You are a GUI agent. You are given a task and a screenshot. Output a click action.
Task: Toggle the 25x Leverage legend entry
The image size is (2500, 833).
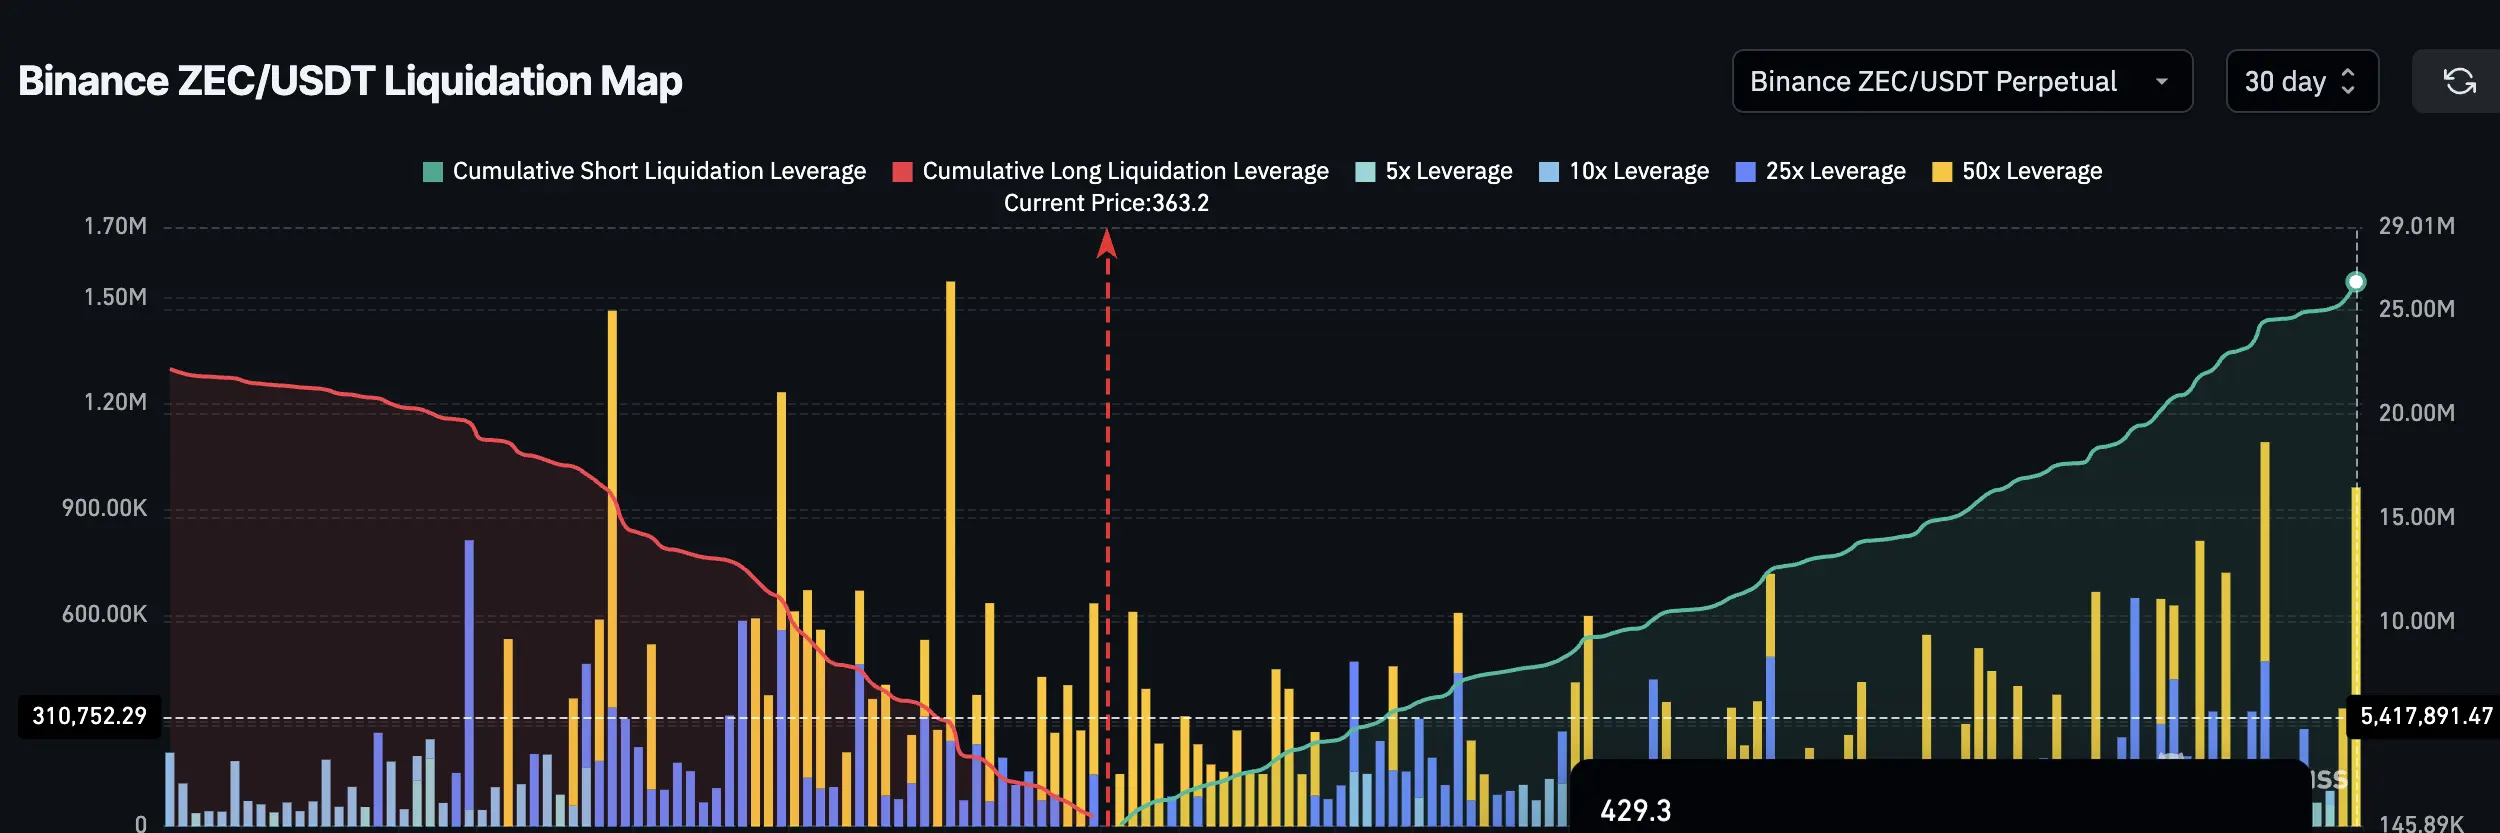click(1821, 171)
